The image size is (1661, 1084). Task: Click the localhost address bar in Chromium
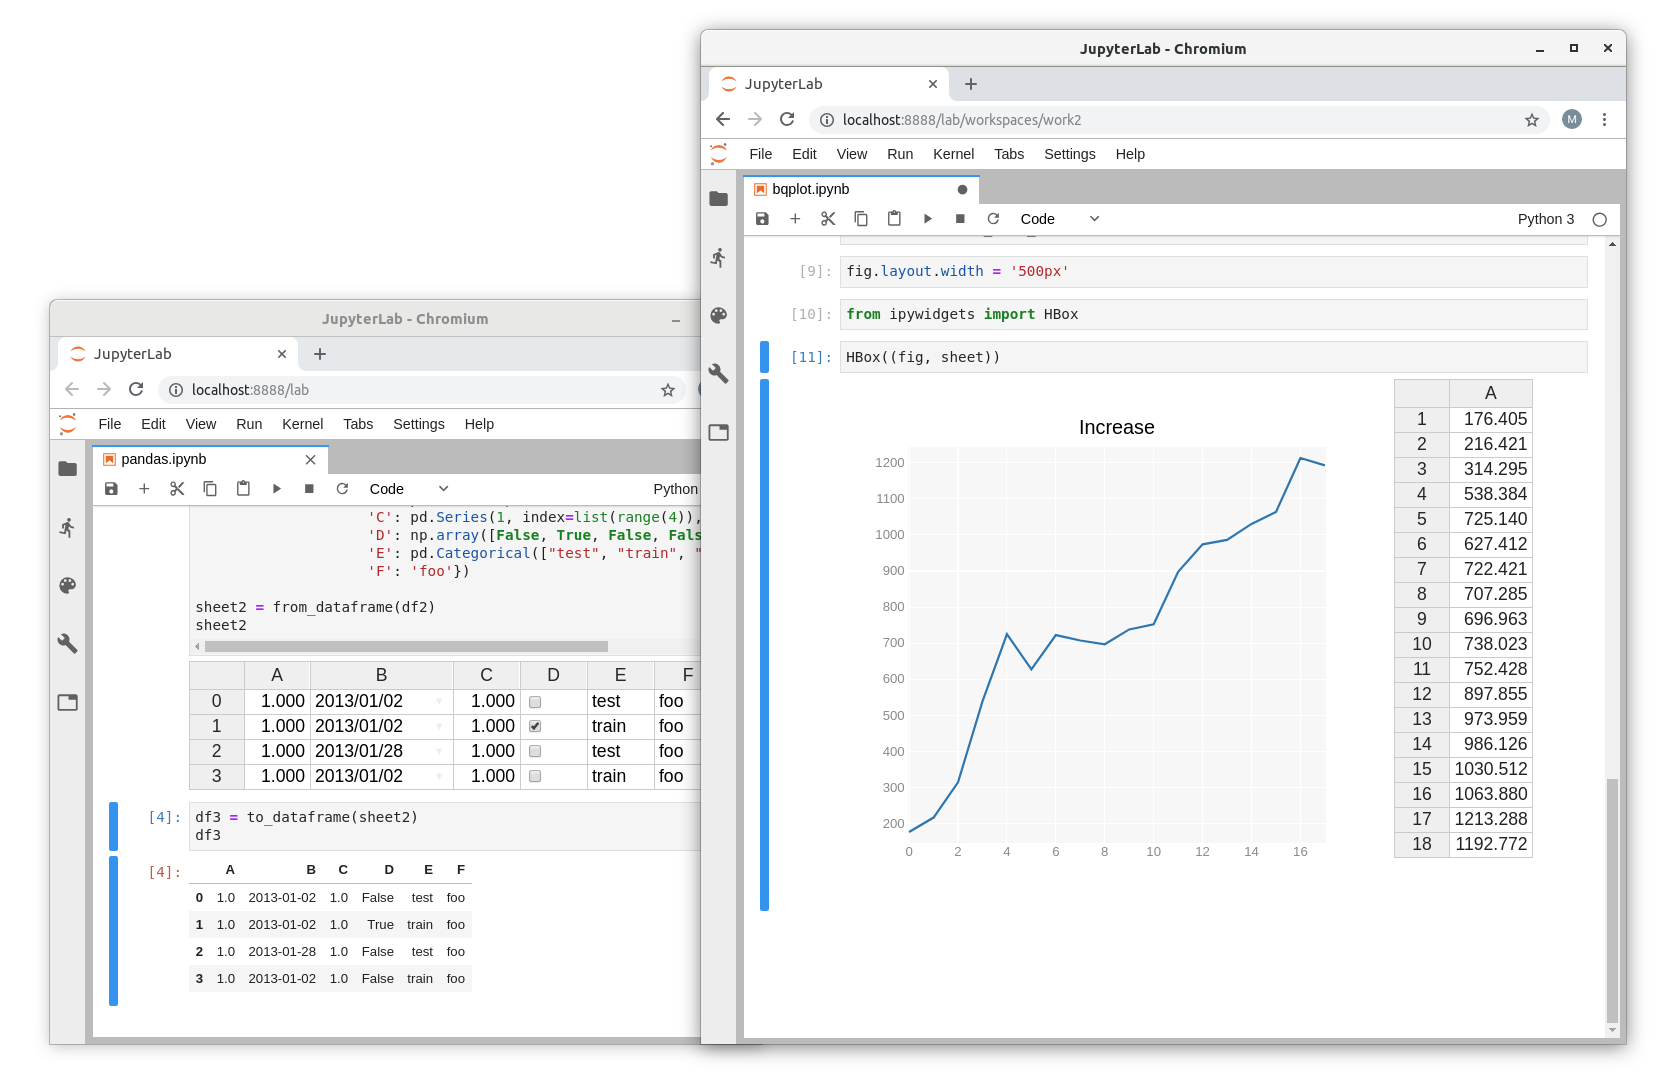click(x=1000, y=119)
